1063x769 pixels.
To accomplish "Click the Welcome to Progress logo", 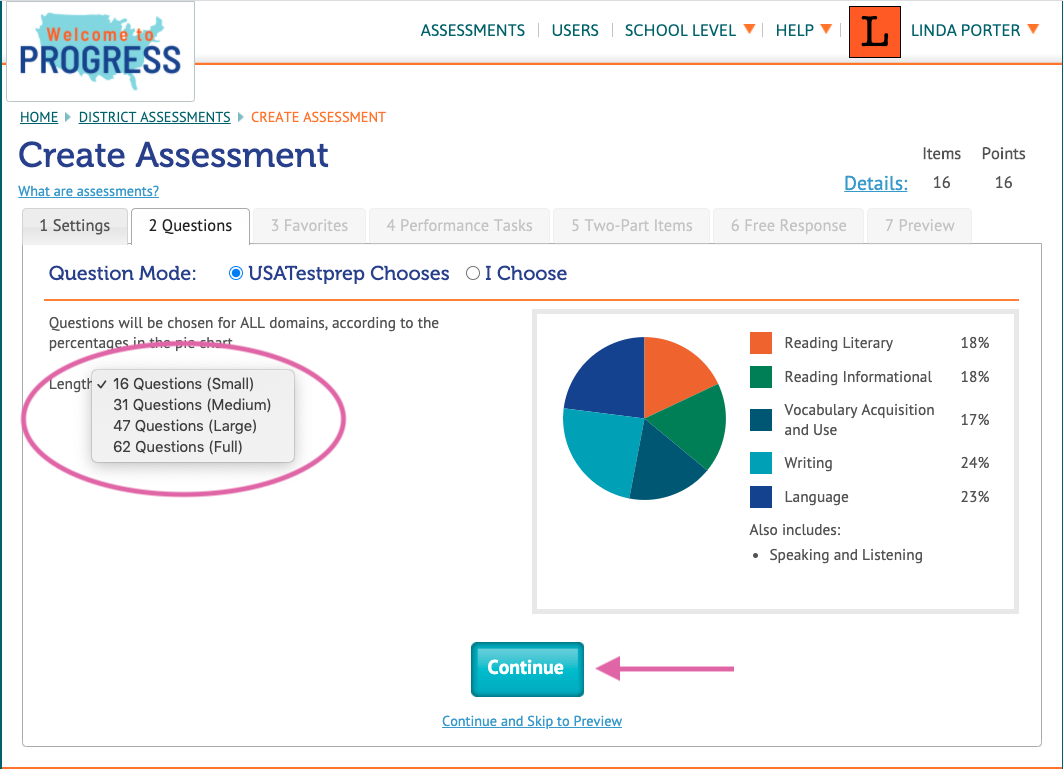I will pyautogui.click(x=100, y=52).
